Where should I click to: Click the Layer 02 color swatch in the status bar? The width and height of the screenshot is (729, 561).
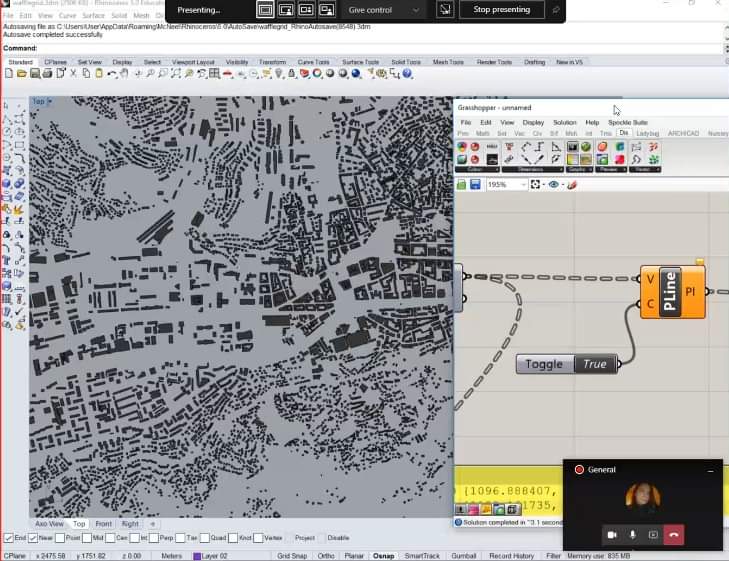[198, 555]
